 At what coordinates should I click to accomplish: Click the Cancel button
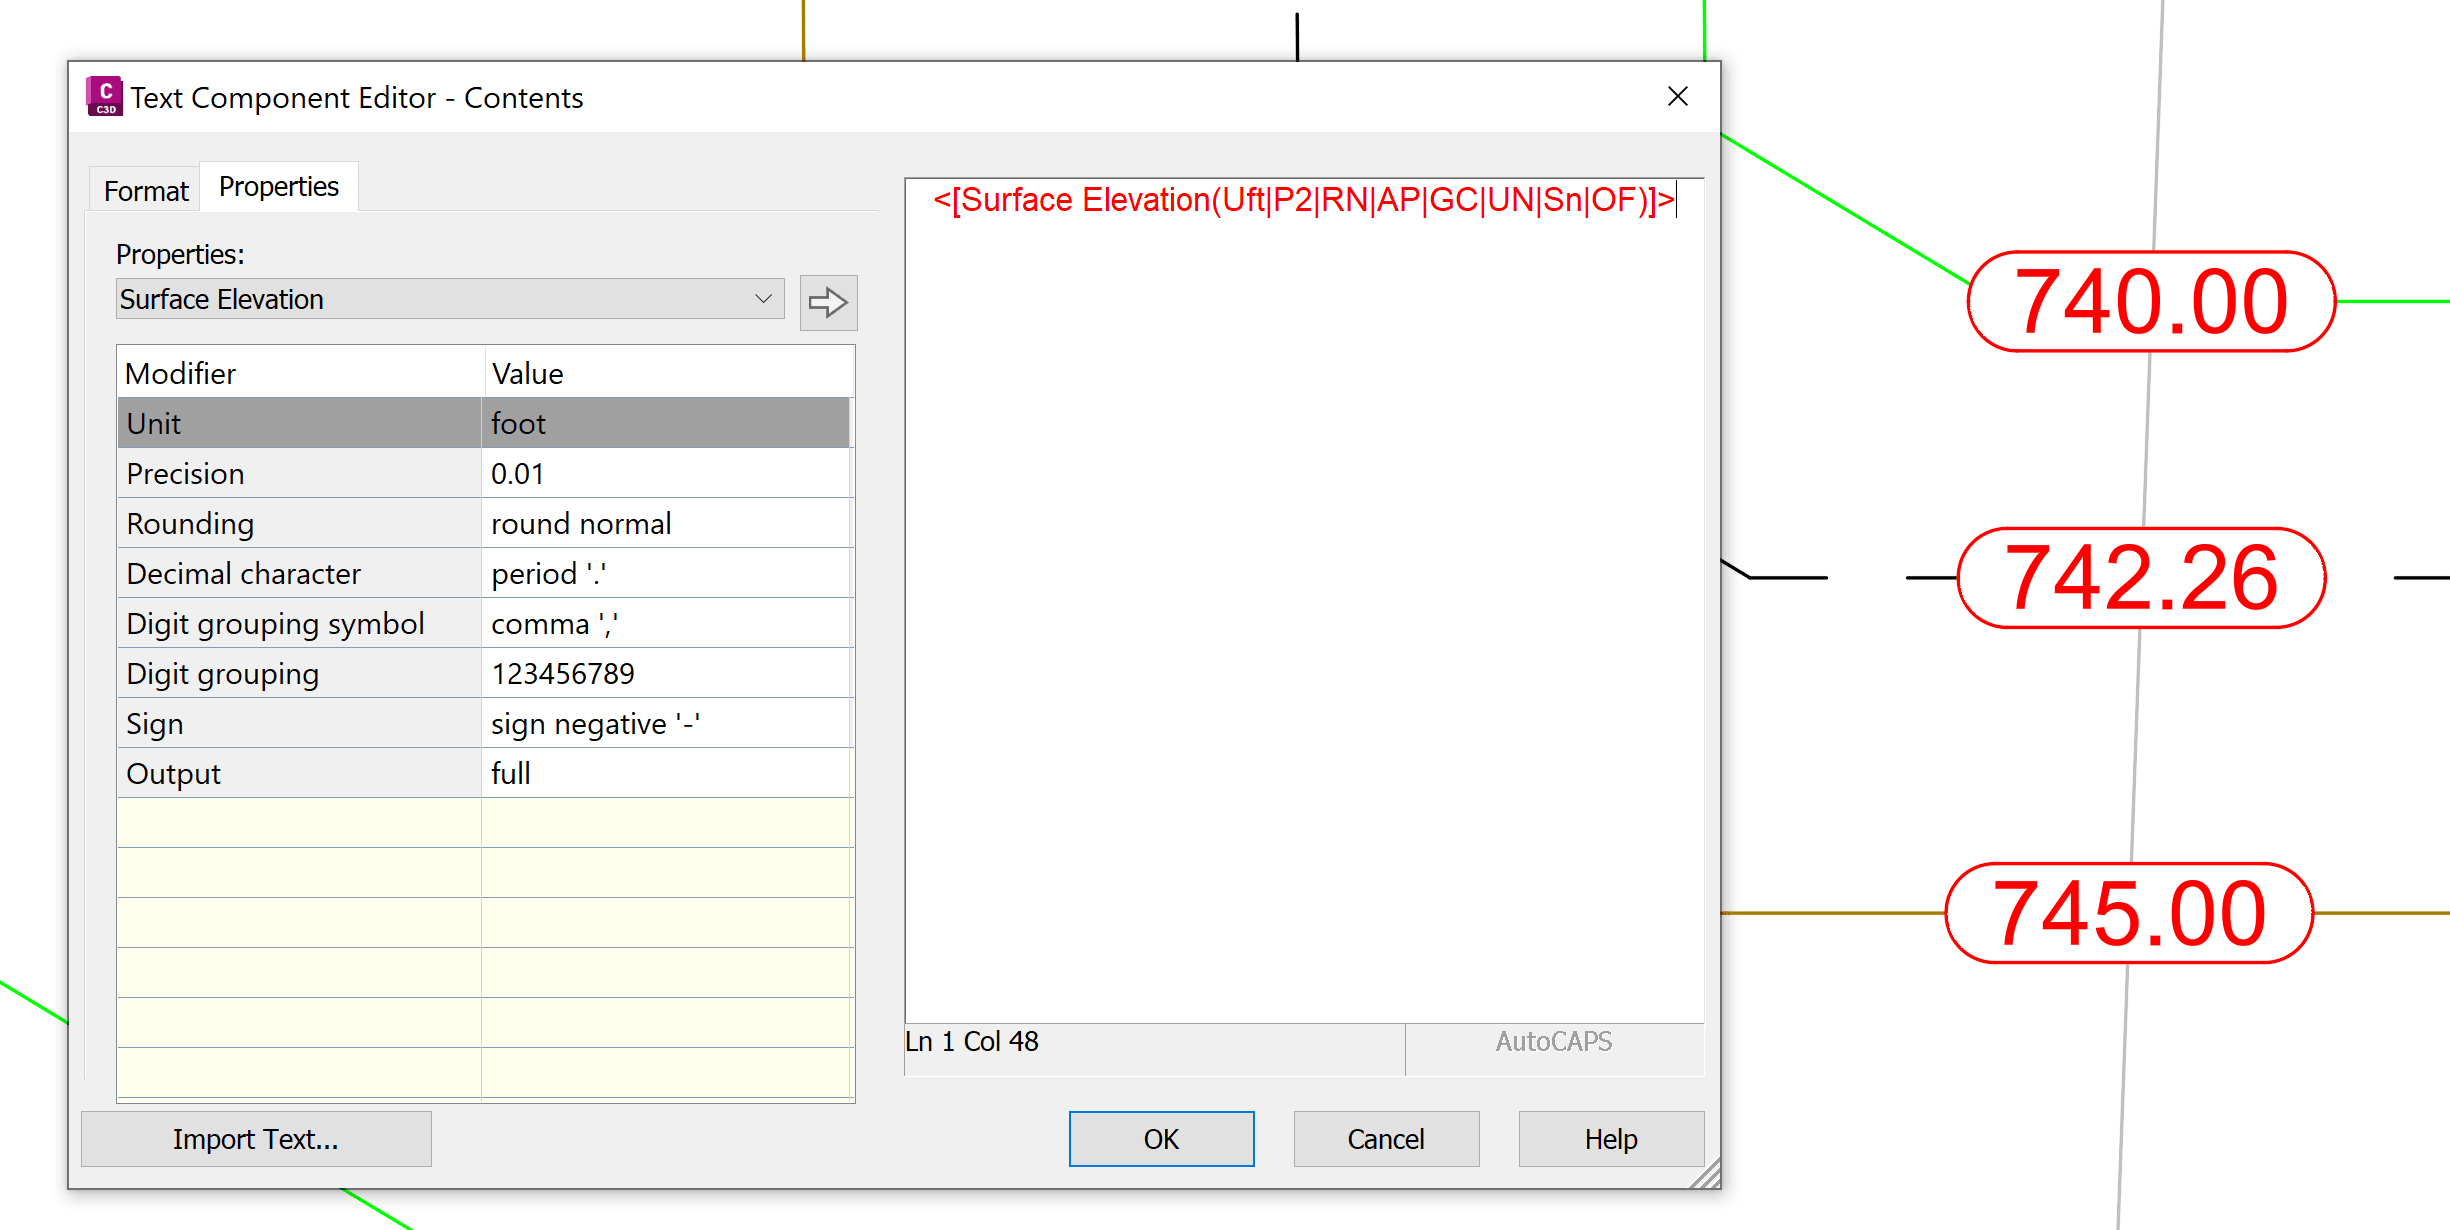[x=1385, y=1138]
